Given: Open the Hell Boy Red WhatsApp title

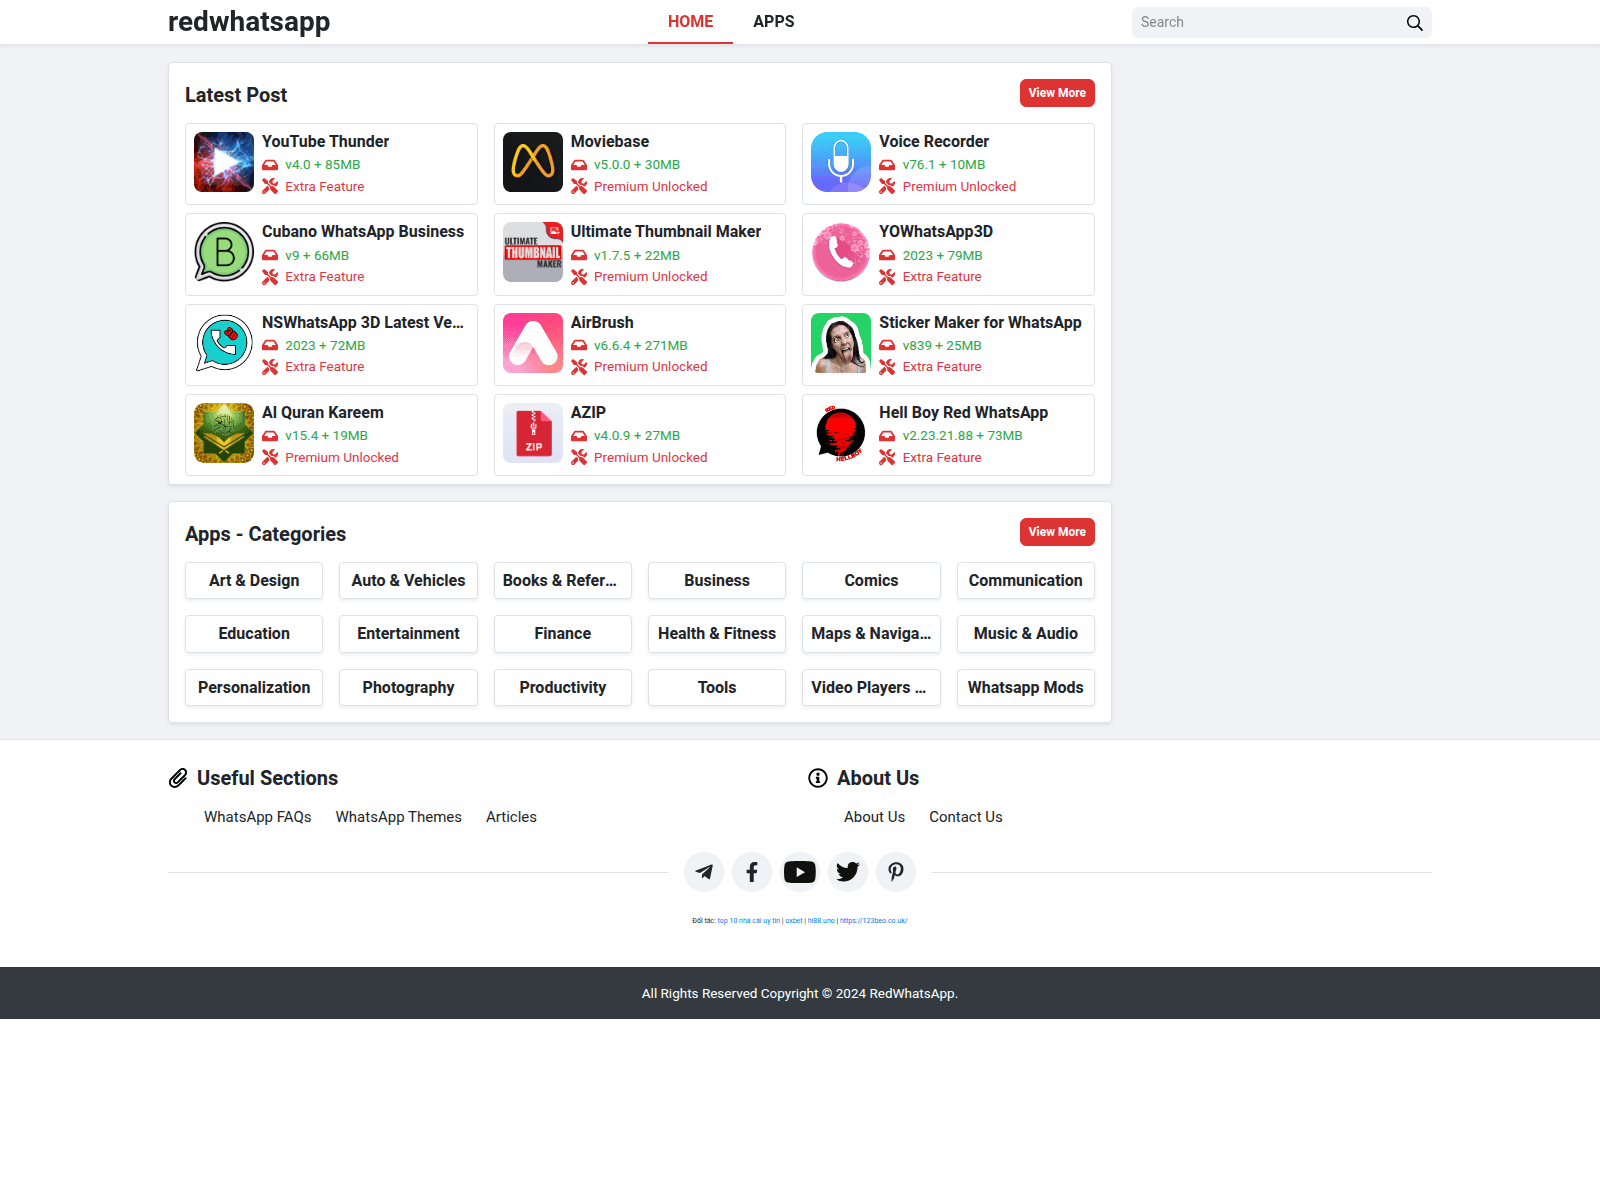Looking at the screenshot, I should coord(964,413).
